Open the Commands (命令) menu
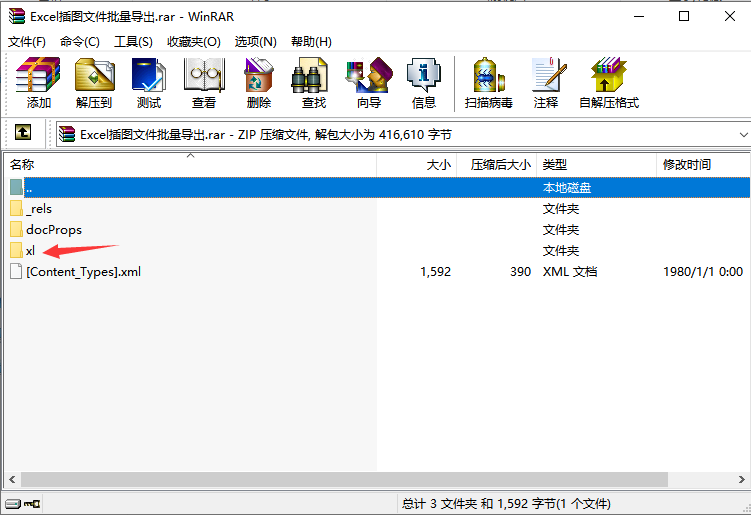The width and height of the screenshot is (751, 515). [80, 42]
